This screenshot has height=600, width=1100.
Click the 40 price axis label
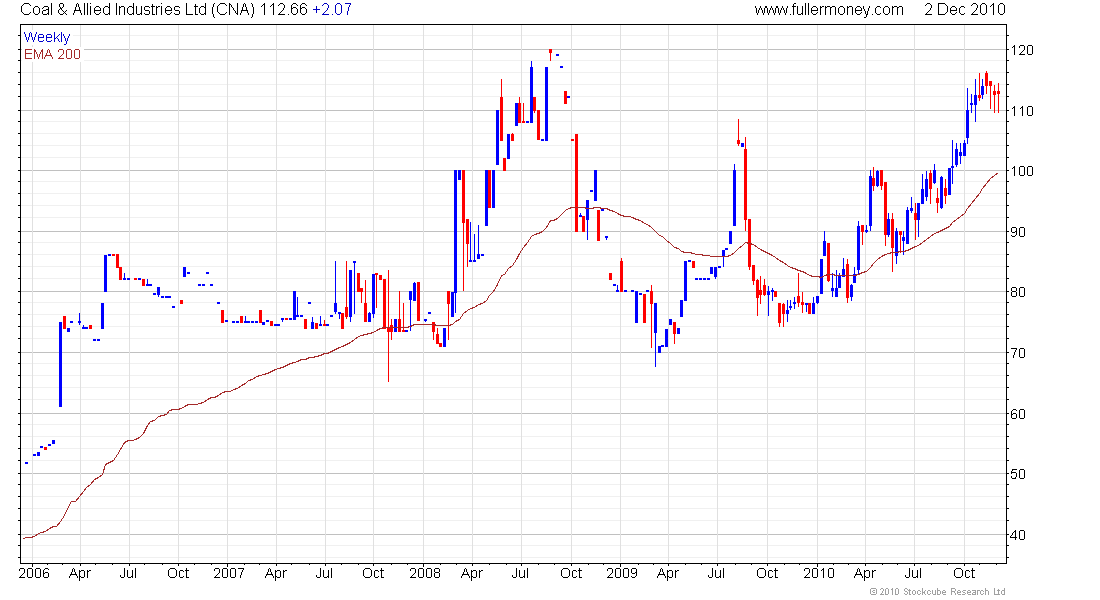tap(1017, 535)
